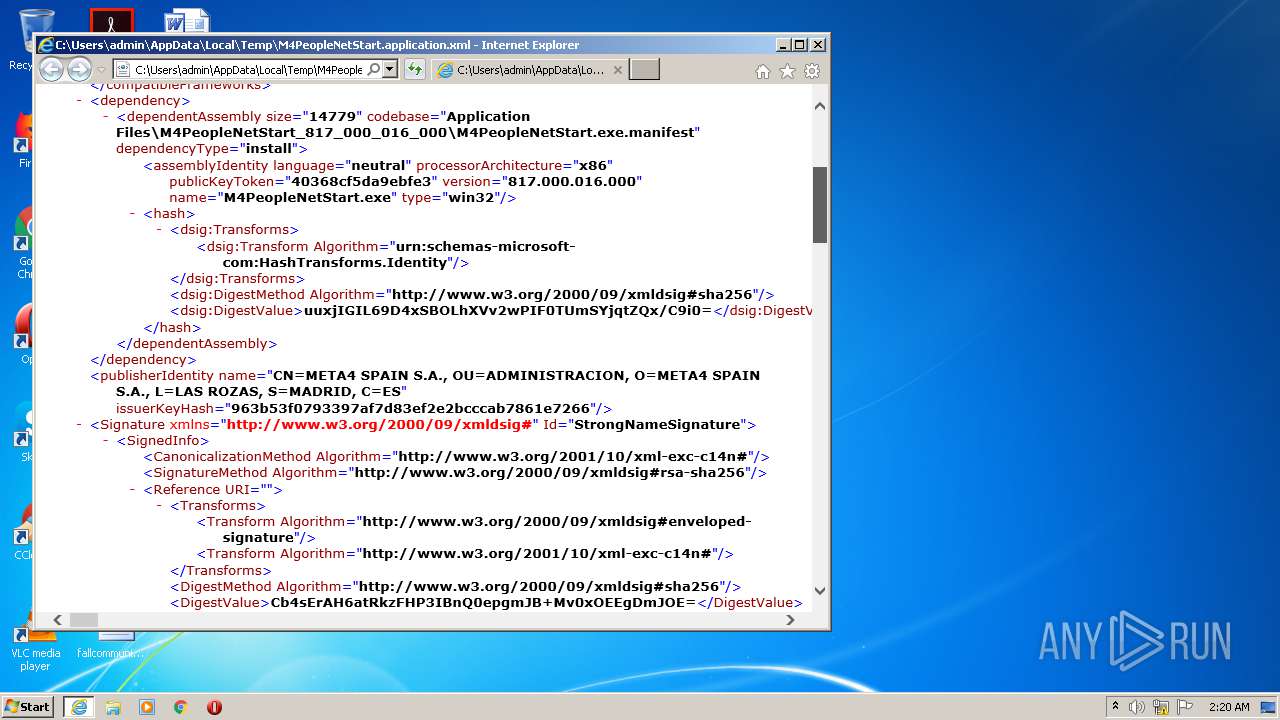Select the Word document desktop icon
The image size is (1280, 720).
click(187, 20)
